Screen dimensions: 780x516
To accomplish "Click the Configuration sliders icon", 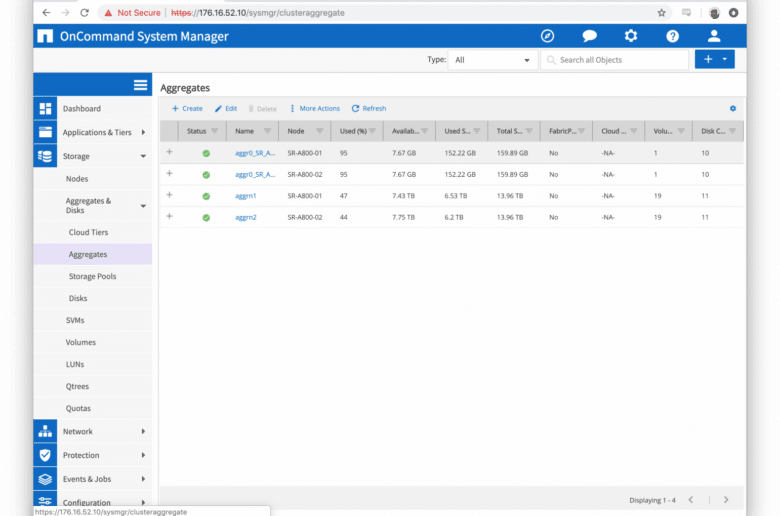I will coord(45,500).
